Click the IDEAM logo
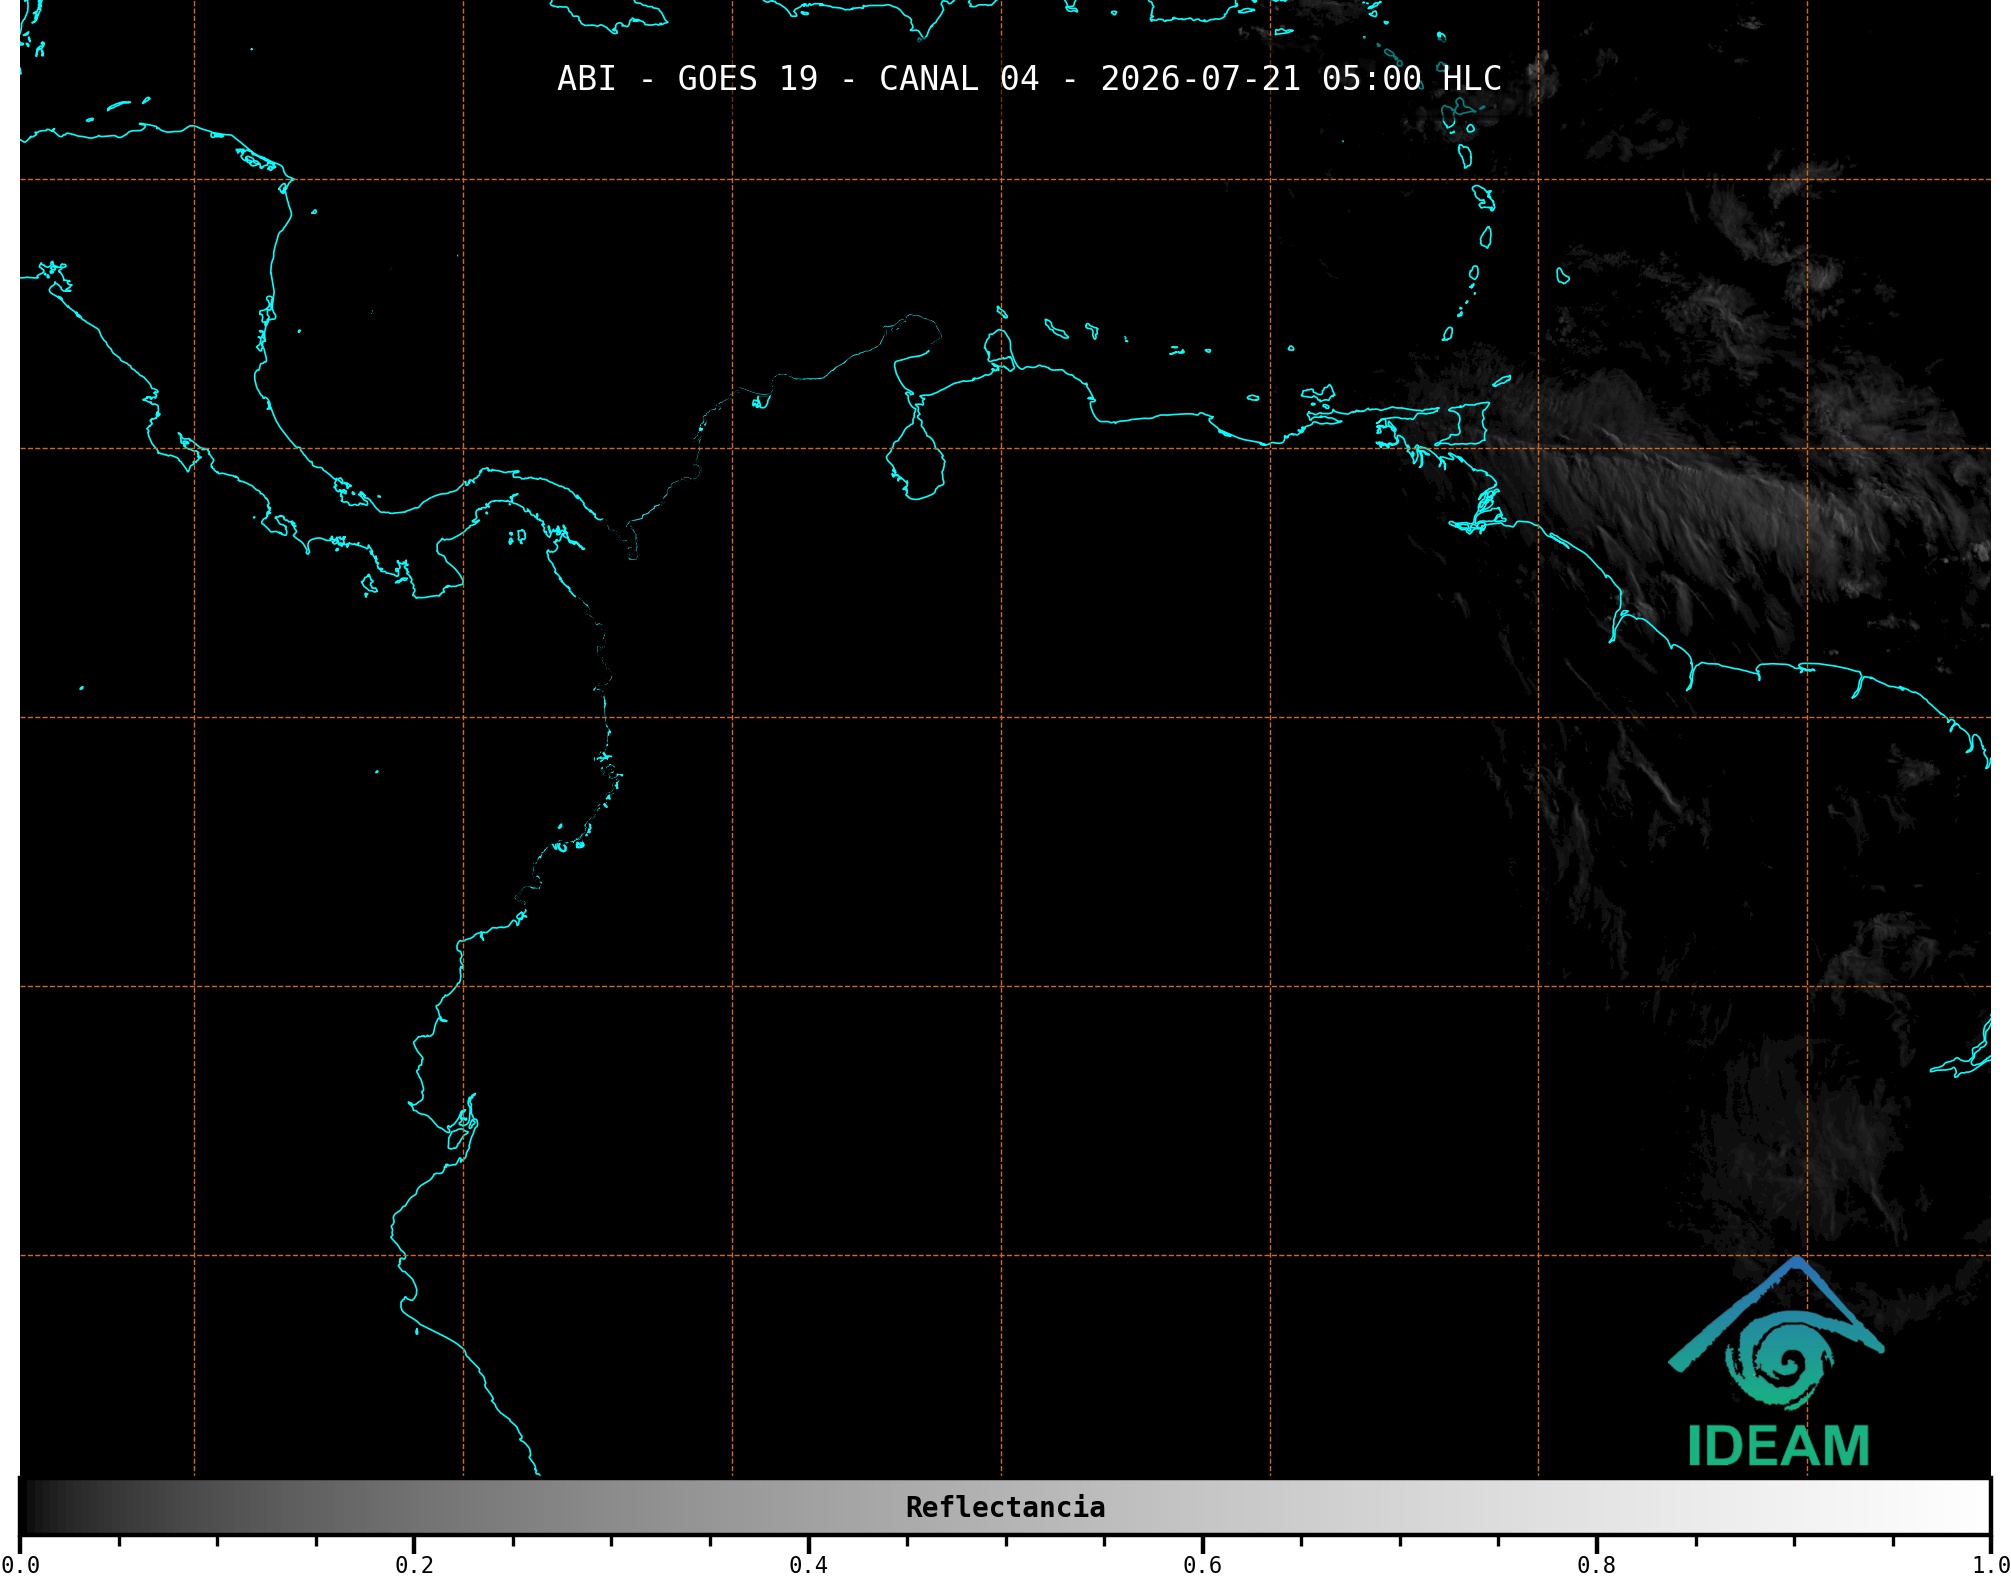This screenshot has width=2011, height=1577. point(1777,1361)
